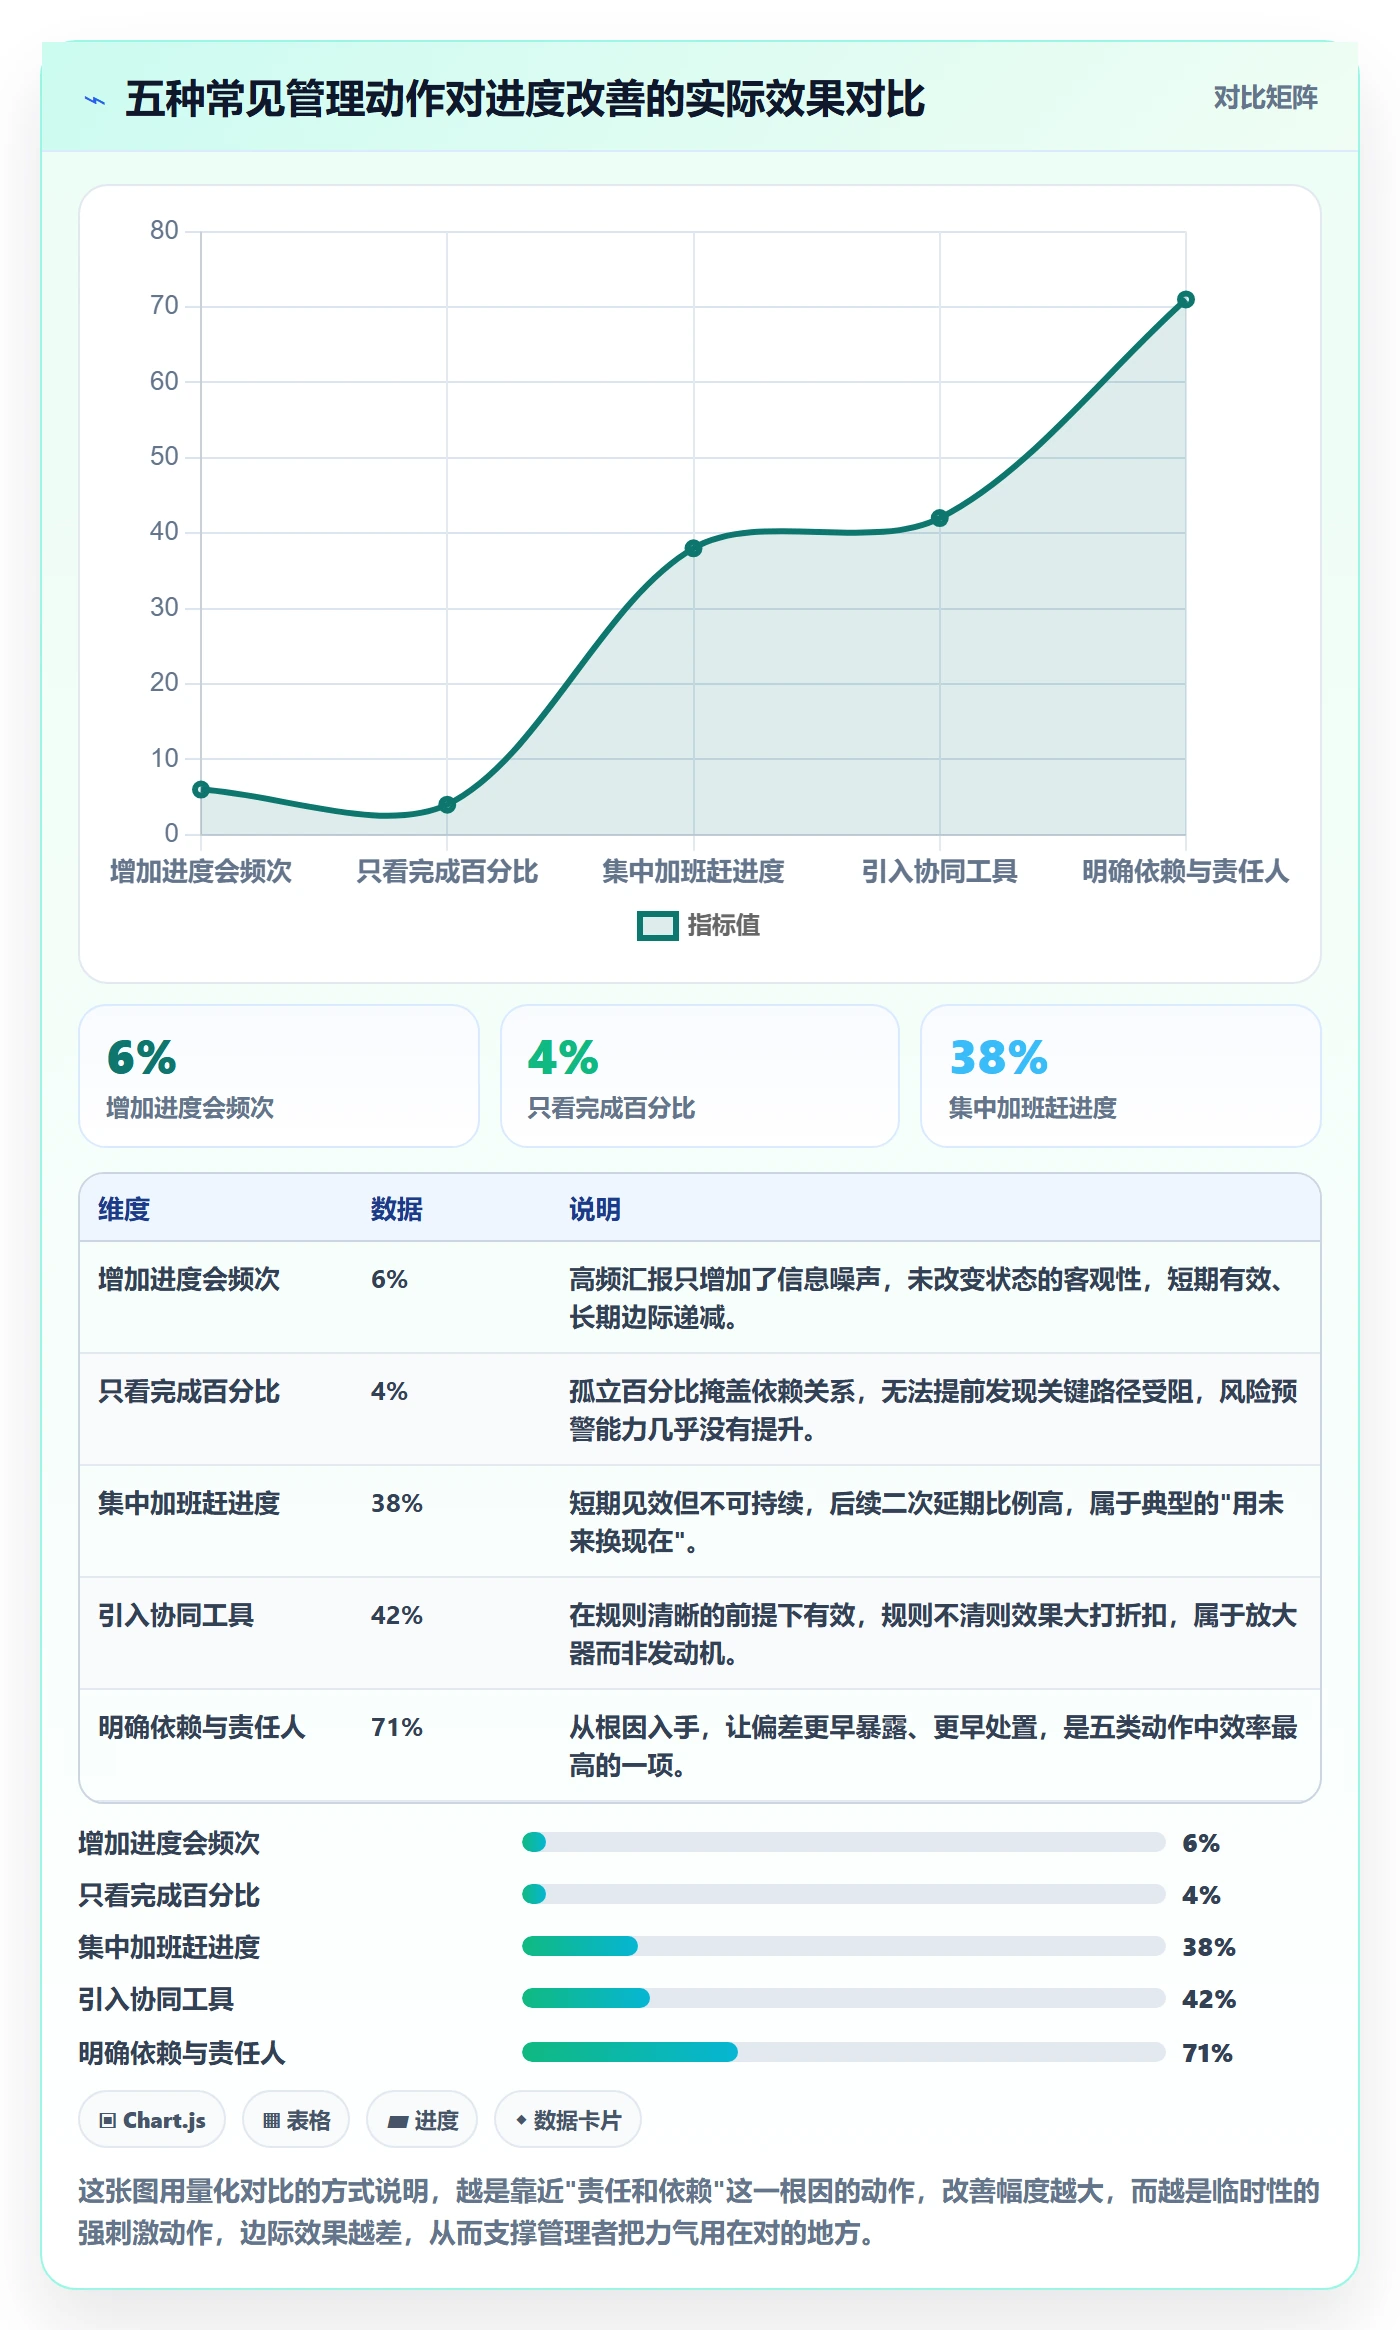1400x2330 pixels.
Task: Click the 4% progress bar for 只看完成百分比
Action: coord(844,1894)
